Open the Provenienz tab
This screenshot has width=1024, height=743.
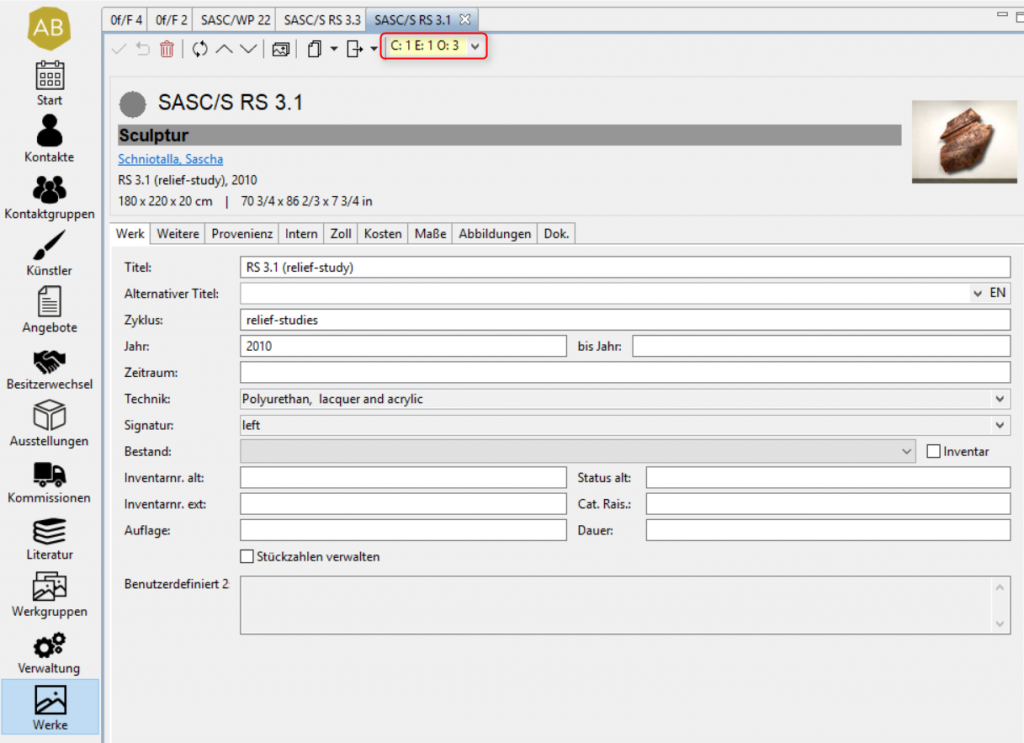point(242,234)
